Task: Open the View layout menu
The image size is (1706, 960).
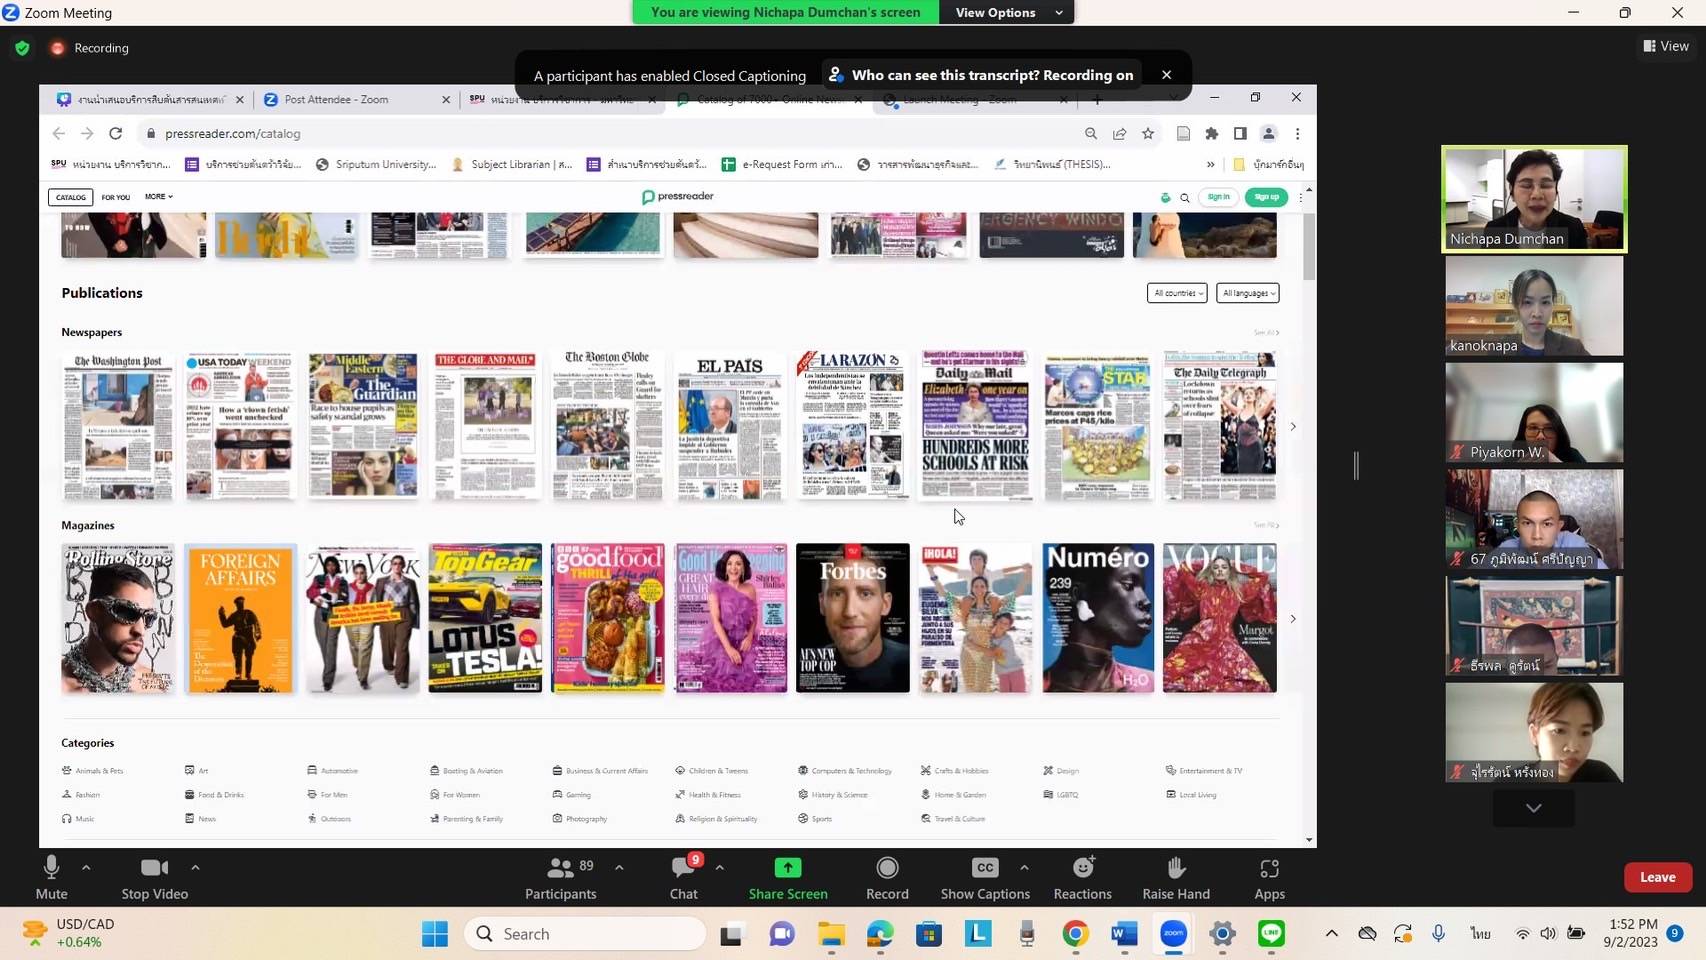Action: (x=1665, y=46)
